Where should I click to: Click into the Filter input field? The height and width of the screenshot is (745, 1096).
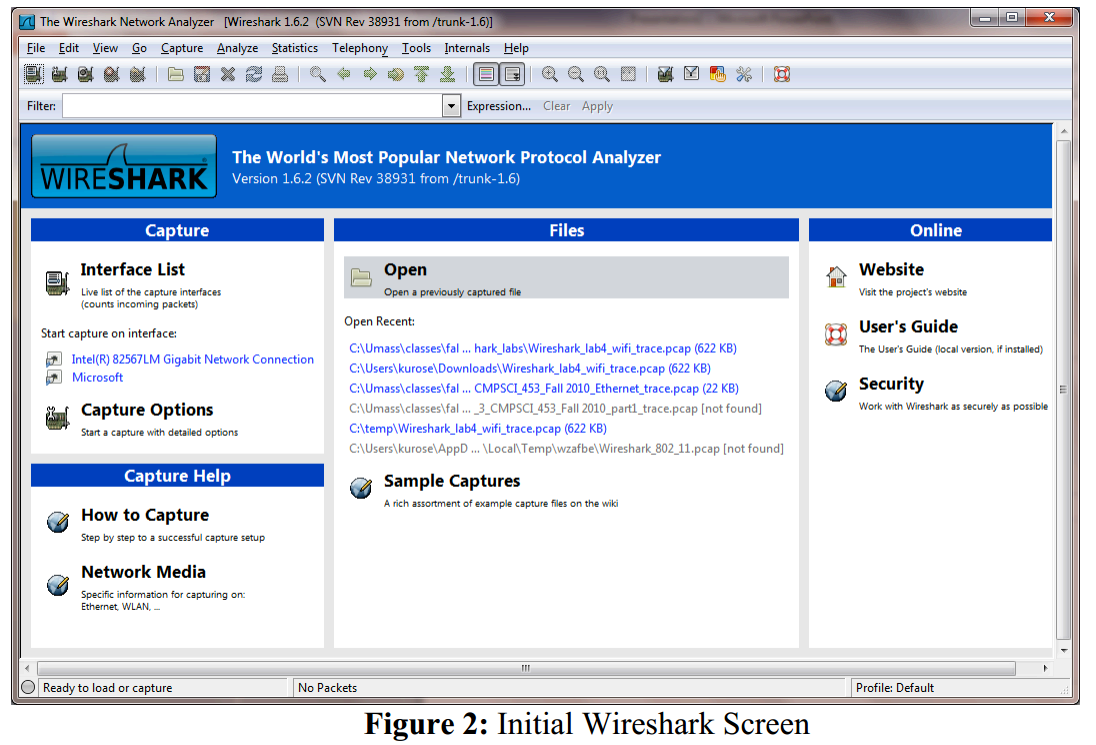[x=253, y=106]
